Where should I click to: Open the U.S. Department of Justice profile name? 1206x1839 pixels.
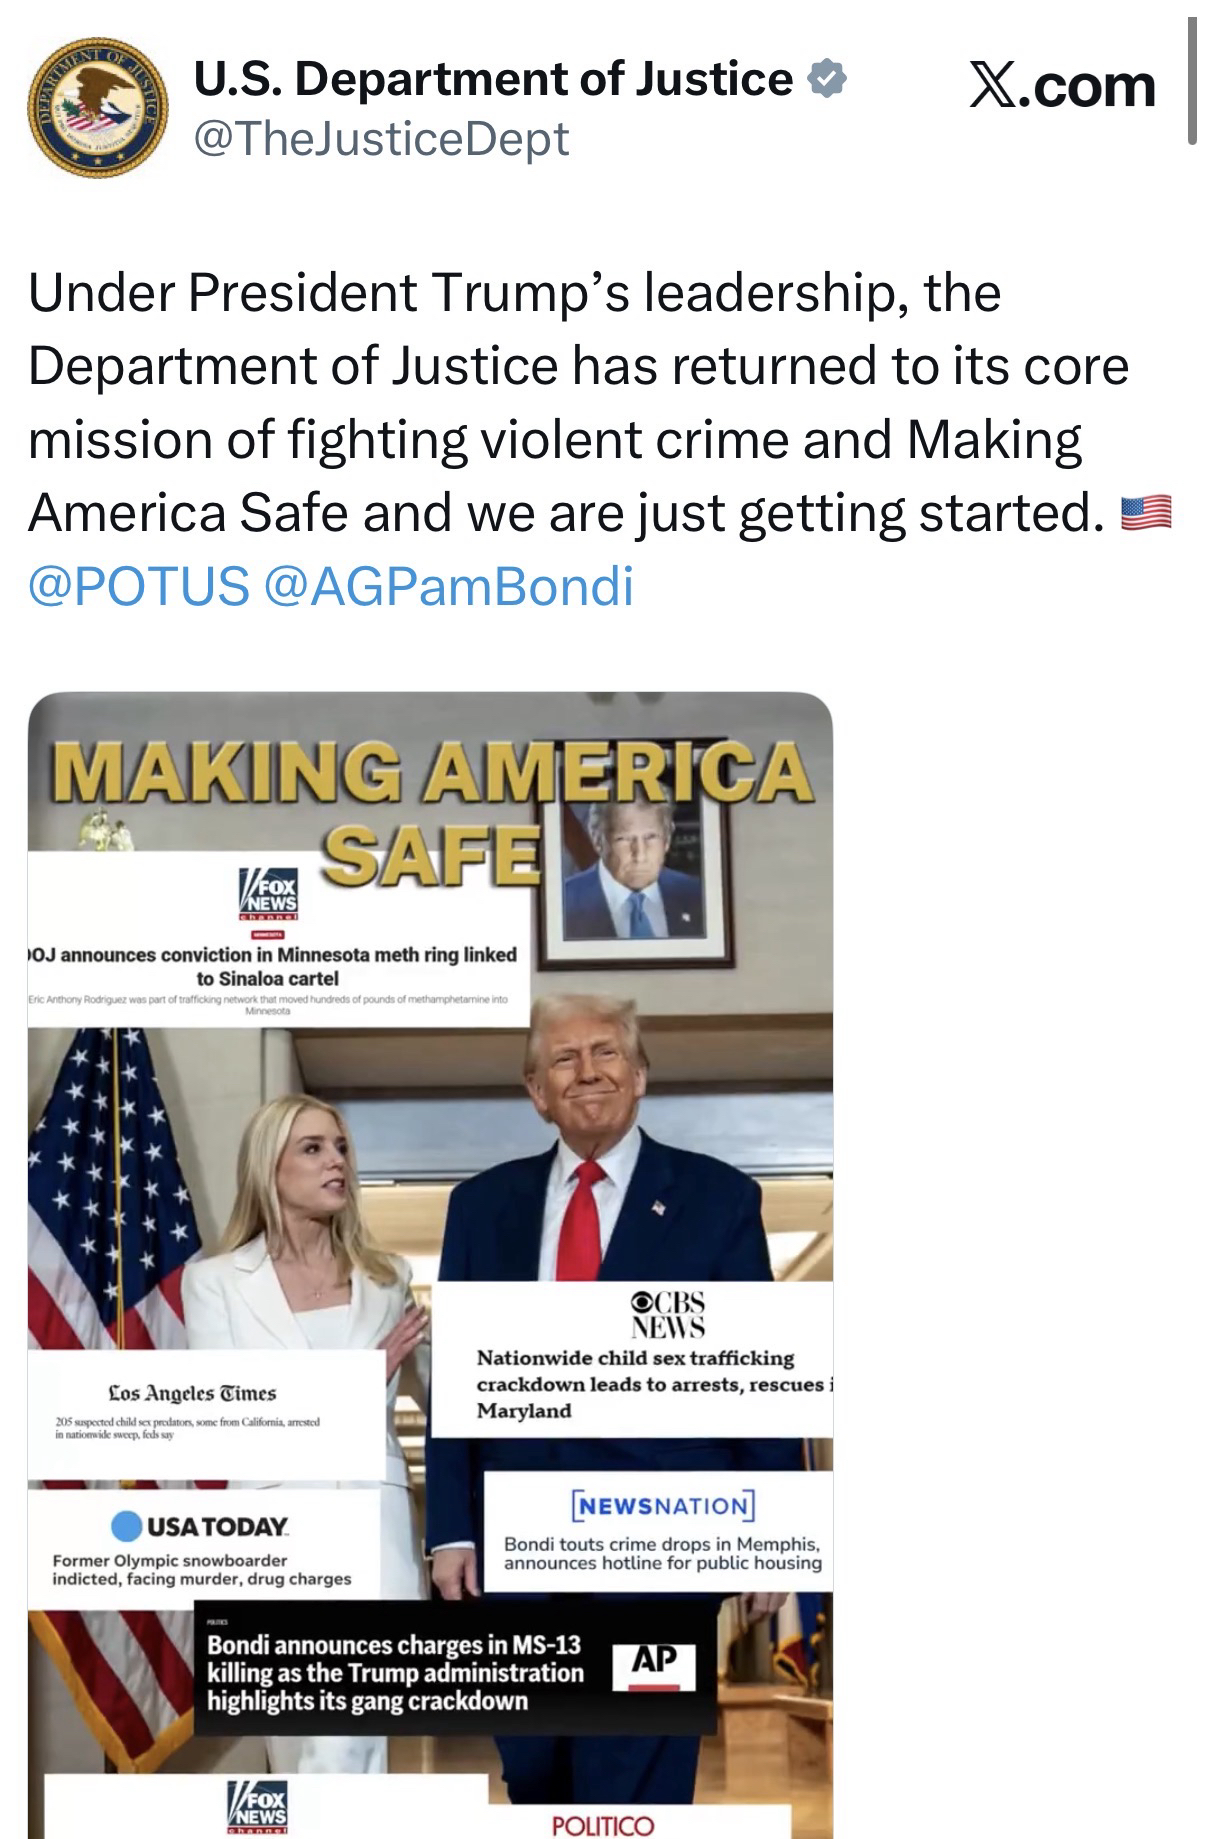(x=492, y=79)
